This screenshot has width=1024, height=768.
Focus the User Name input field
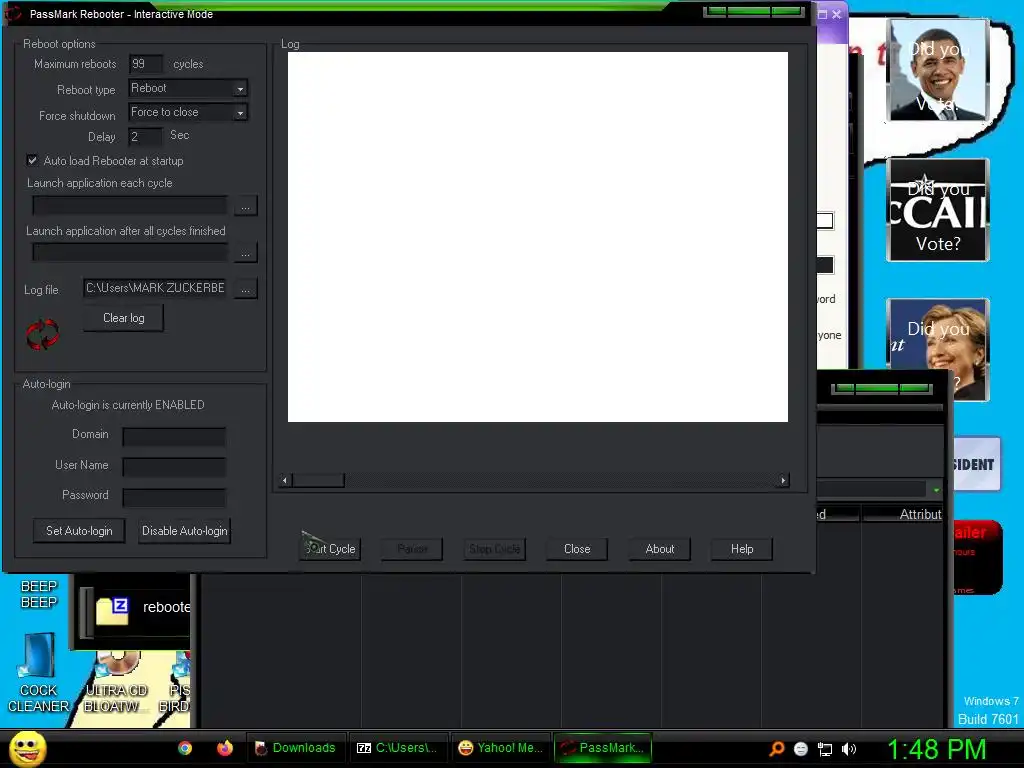coord(174,467)
